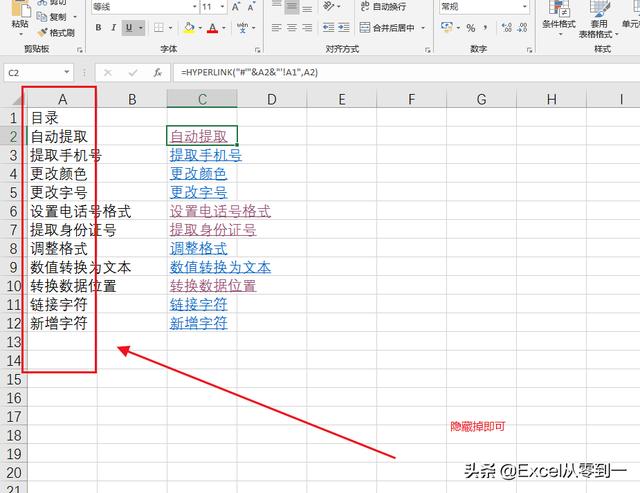Screen dimensions: 640x493
Task: Open the underline style dropdown arrow
Action: [x=141, y=28]
